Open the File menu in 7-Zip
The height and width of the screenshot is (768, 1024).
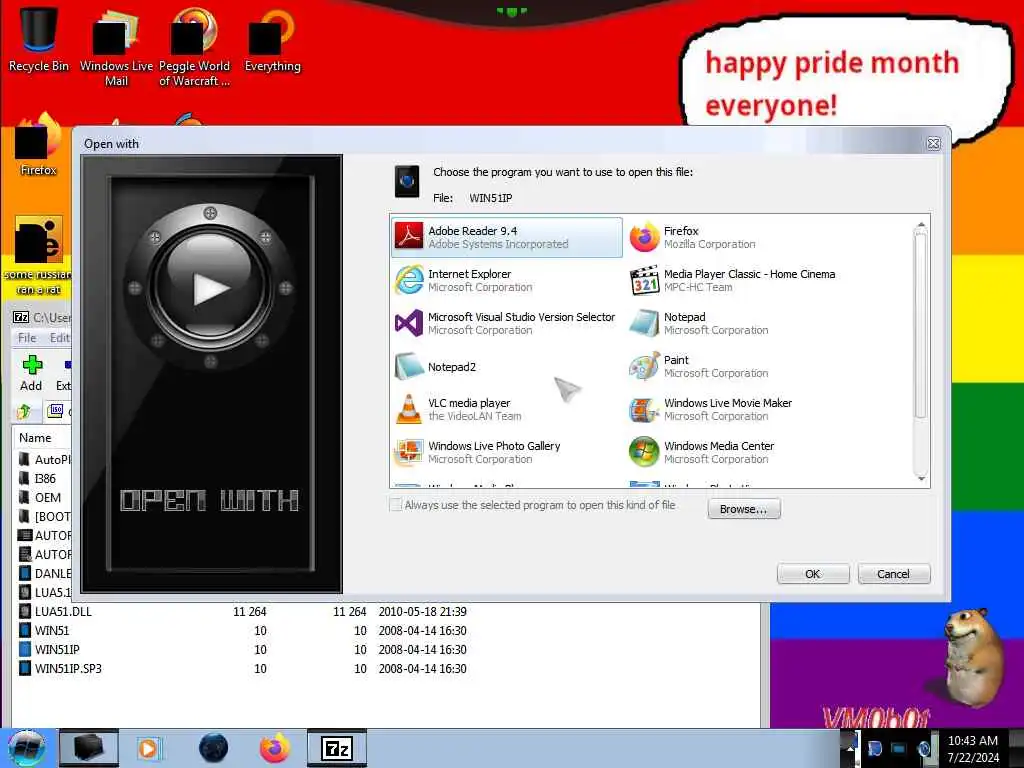(27, 338)
